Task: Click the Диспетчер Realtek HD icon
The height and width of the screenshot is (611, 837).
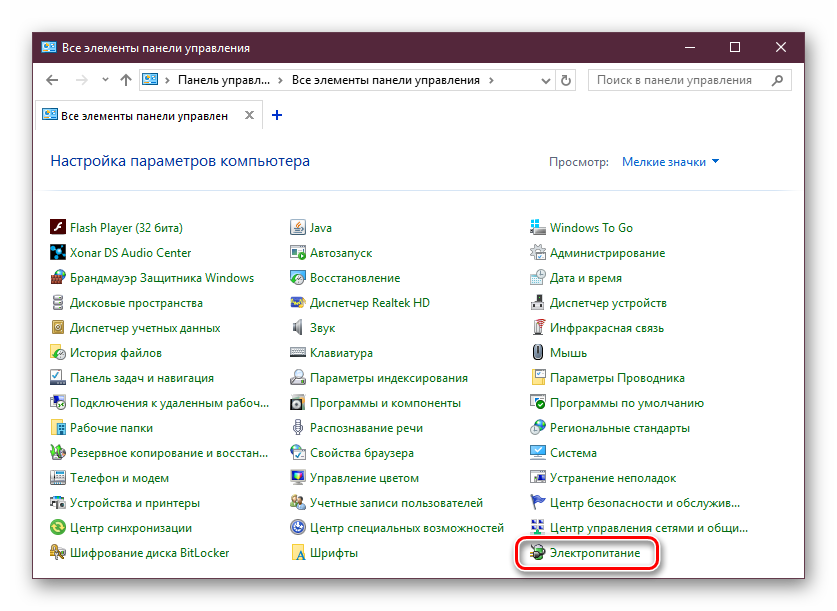Action: [297, 303]
